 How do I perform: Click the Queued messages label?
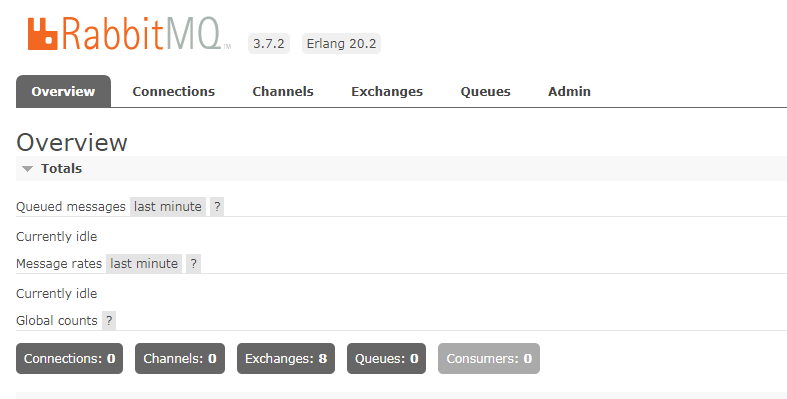[71, 207]
